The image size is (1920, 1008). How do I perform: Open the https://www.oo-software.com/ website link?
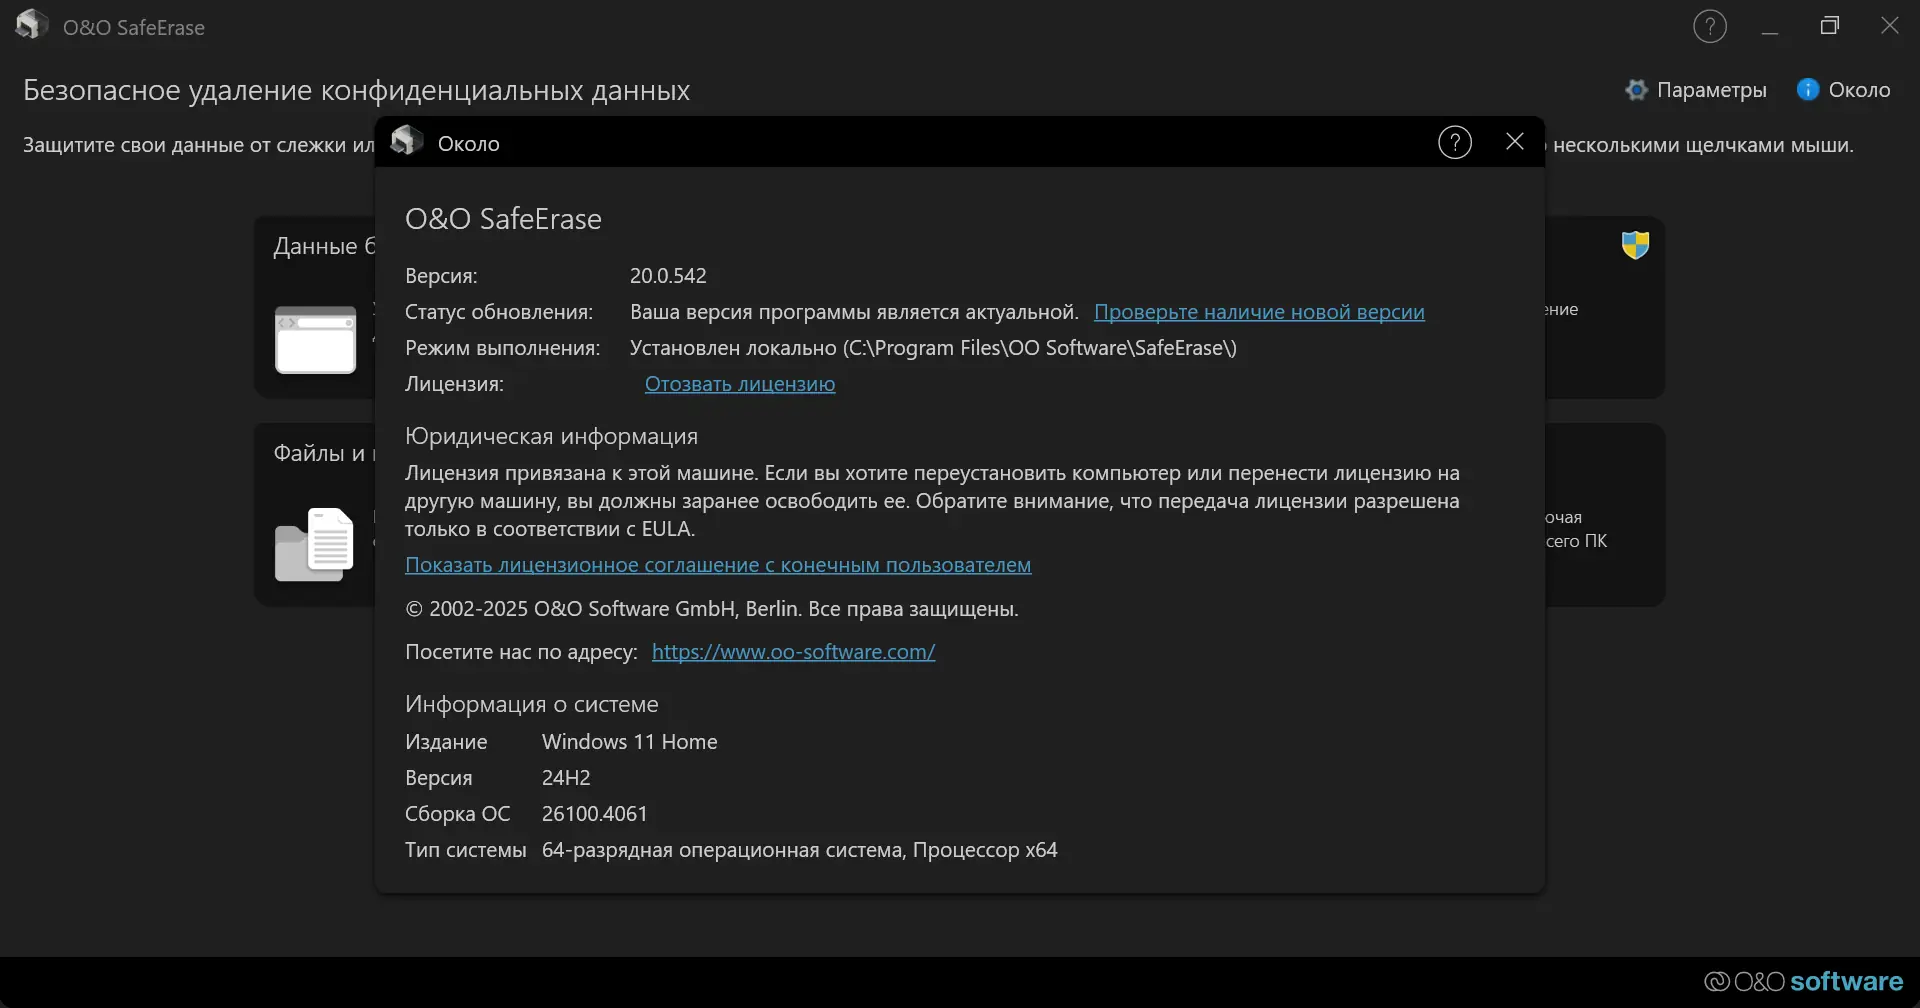(x=793, y=652)
